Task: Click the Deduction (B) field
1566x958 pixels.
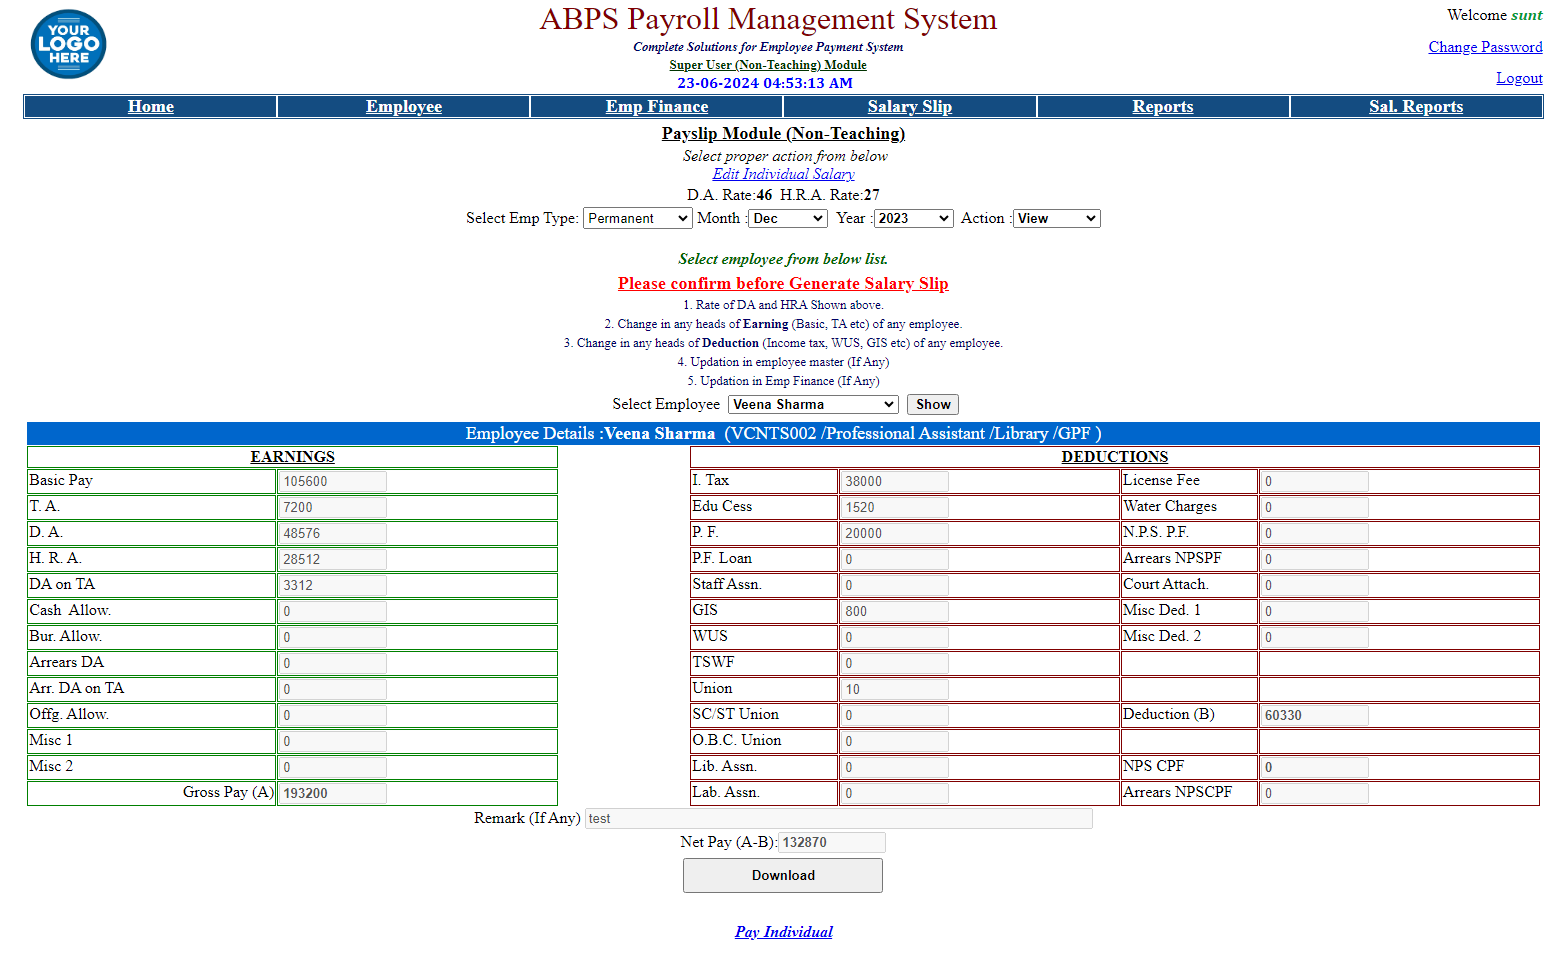Action: (1314, 715)
